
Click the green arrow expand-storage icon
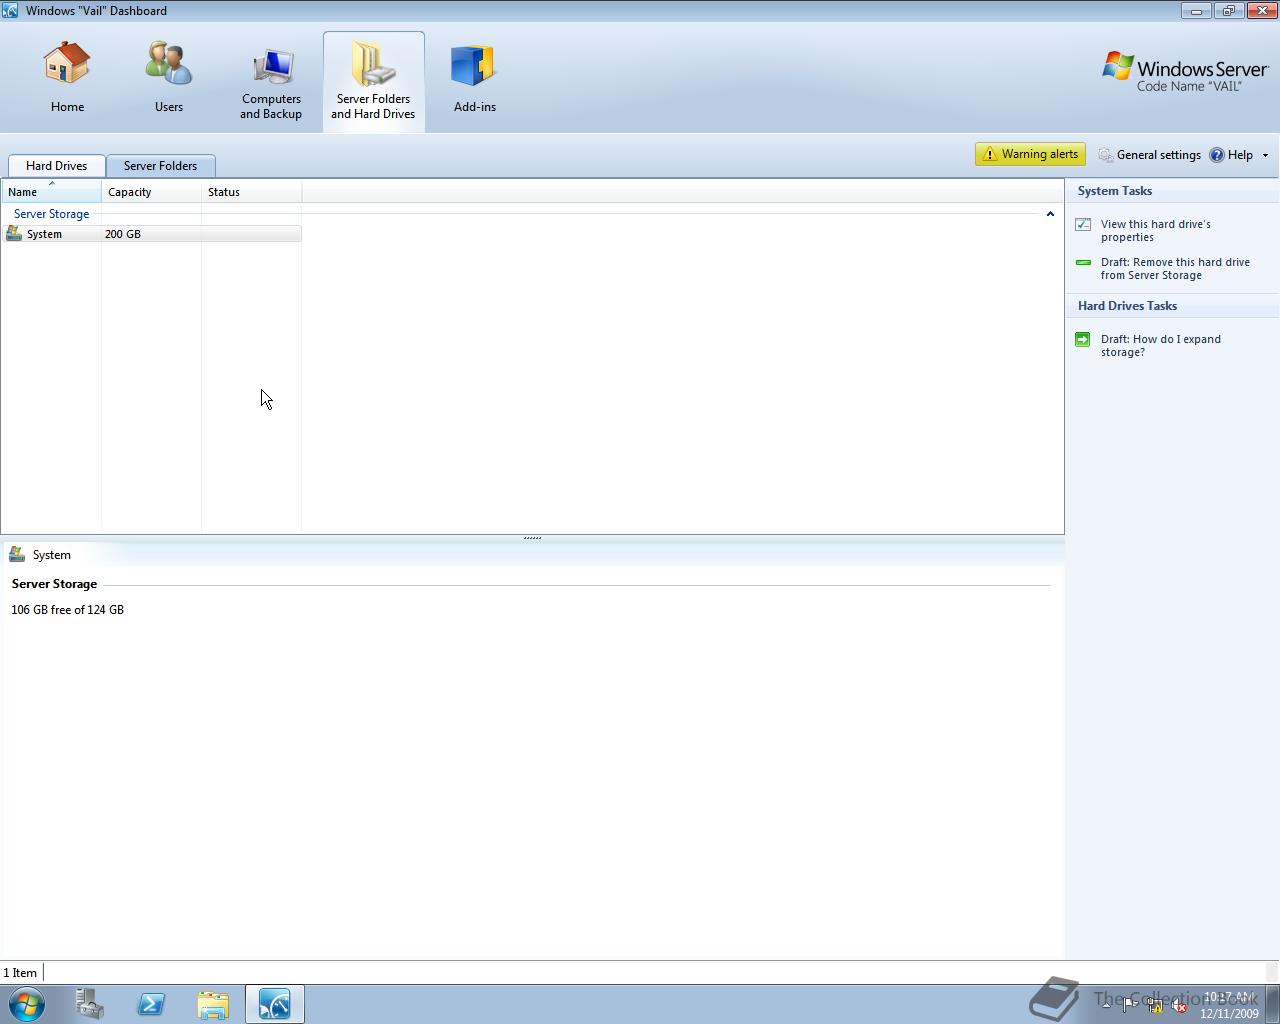tap(1083, 340)
